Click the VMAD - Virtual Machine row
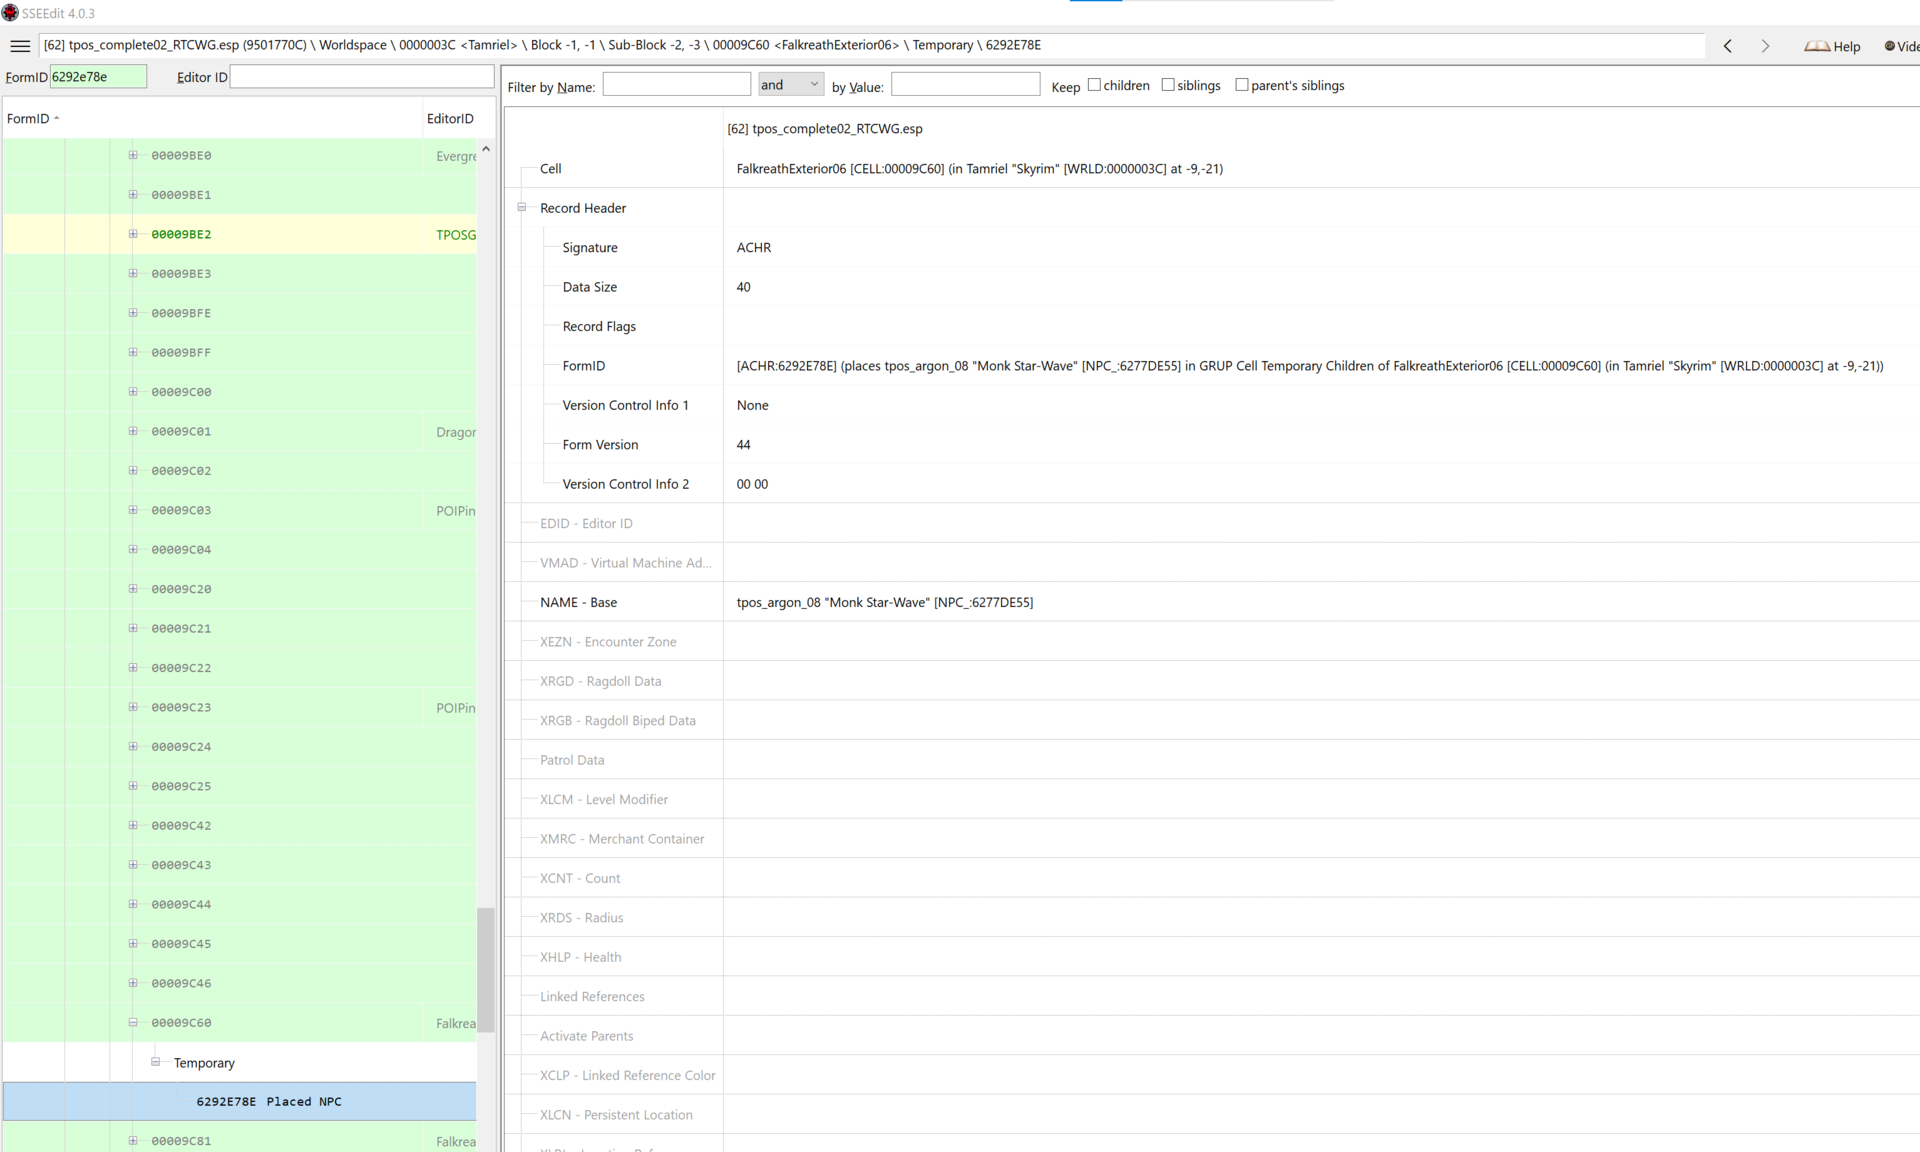The height and width of the screenshot is (1152, 1920). click(x=1212, y=563)
